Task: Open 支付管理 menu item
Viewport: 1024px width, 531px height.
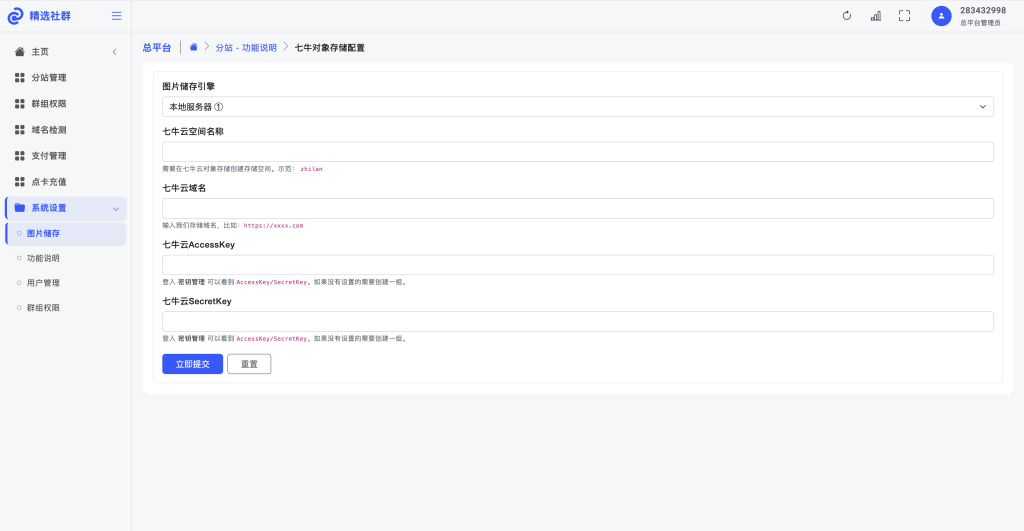Action: click(x=65, y=156)
